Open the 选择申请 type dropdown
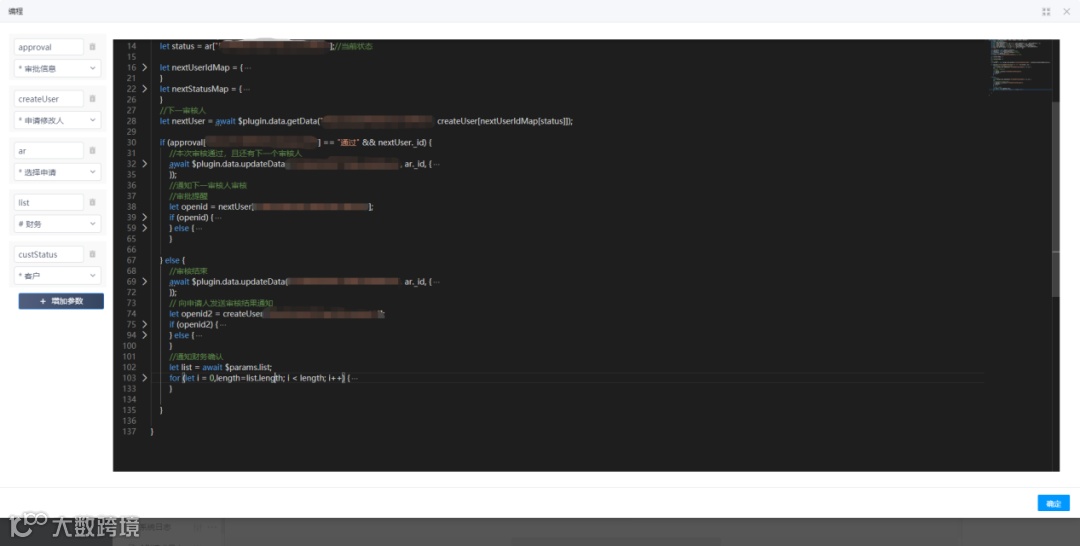Screen dimensions: 1080x546 57,172
